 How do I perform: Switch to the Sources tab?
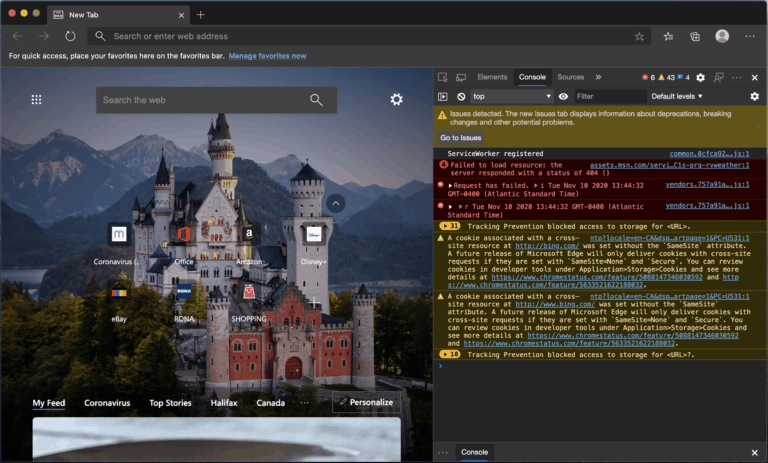click(571, 77)
